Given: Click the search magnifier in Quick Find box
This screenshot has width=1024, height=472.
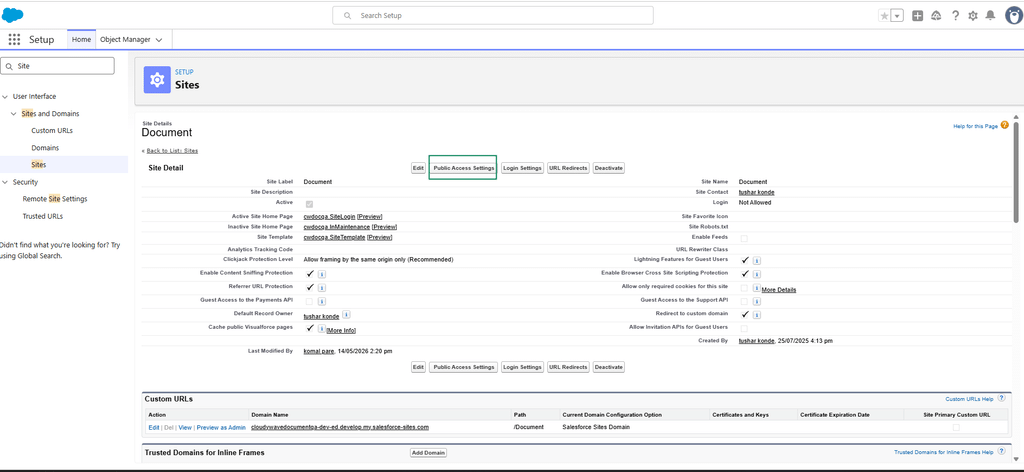Looking at the screenshot, I should tap(9, 66).
